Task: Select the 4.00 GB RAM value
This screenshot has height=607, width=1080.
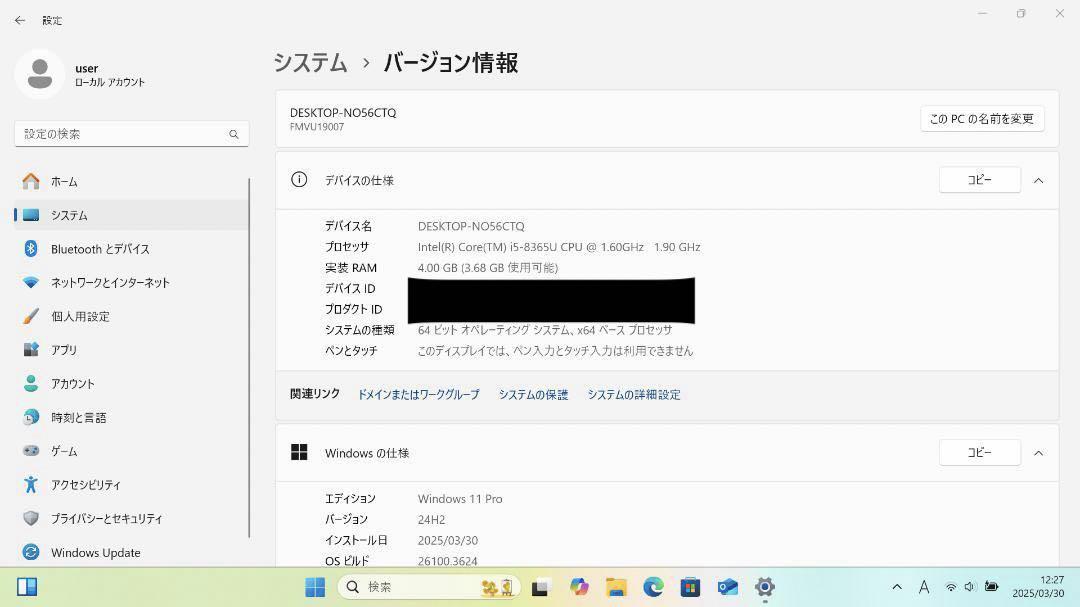Action: pyautogui.click(x=488, y=267)
